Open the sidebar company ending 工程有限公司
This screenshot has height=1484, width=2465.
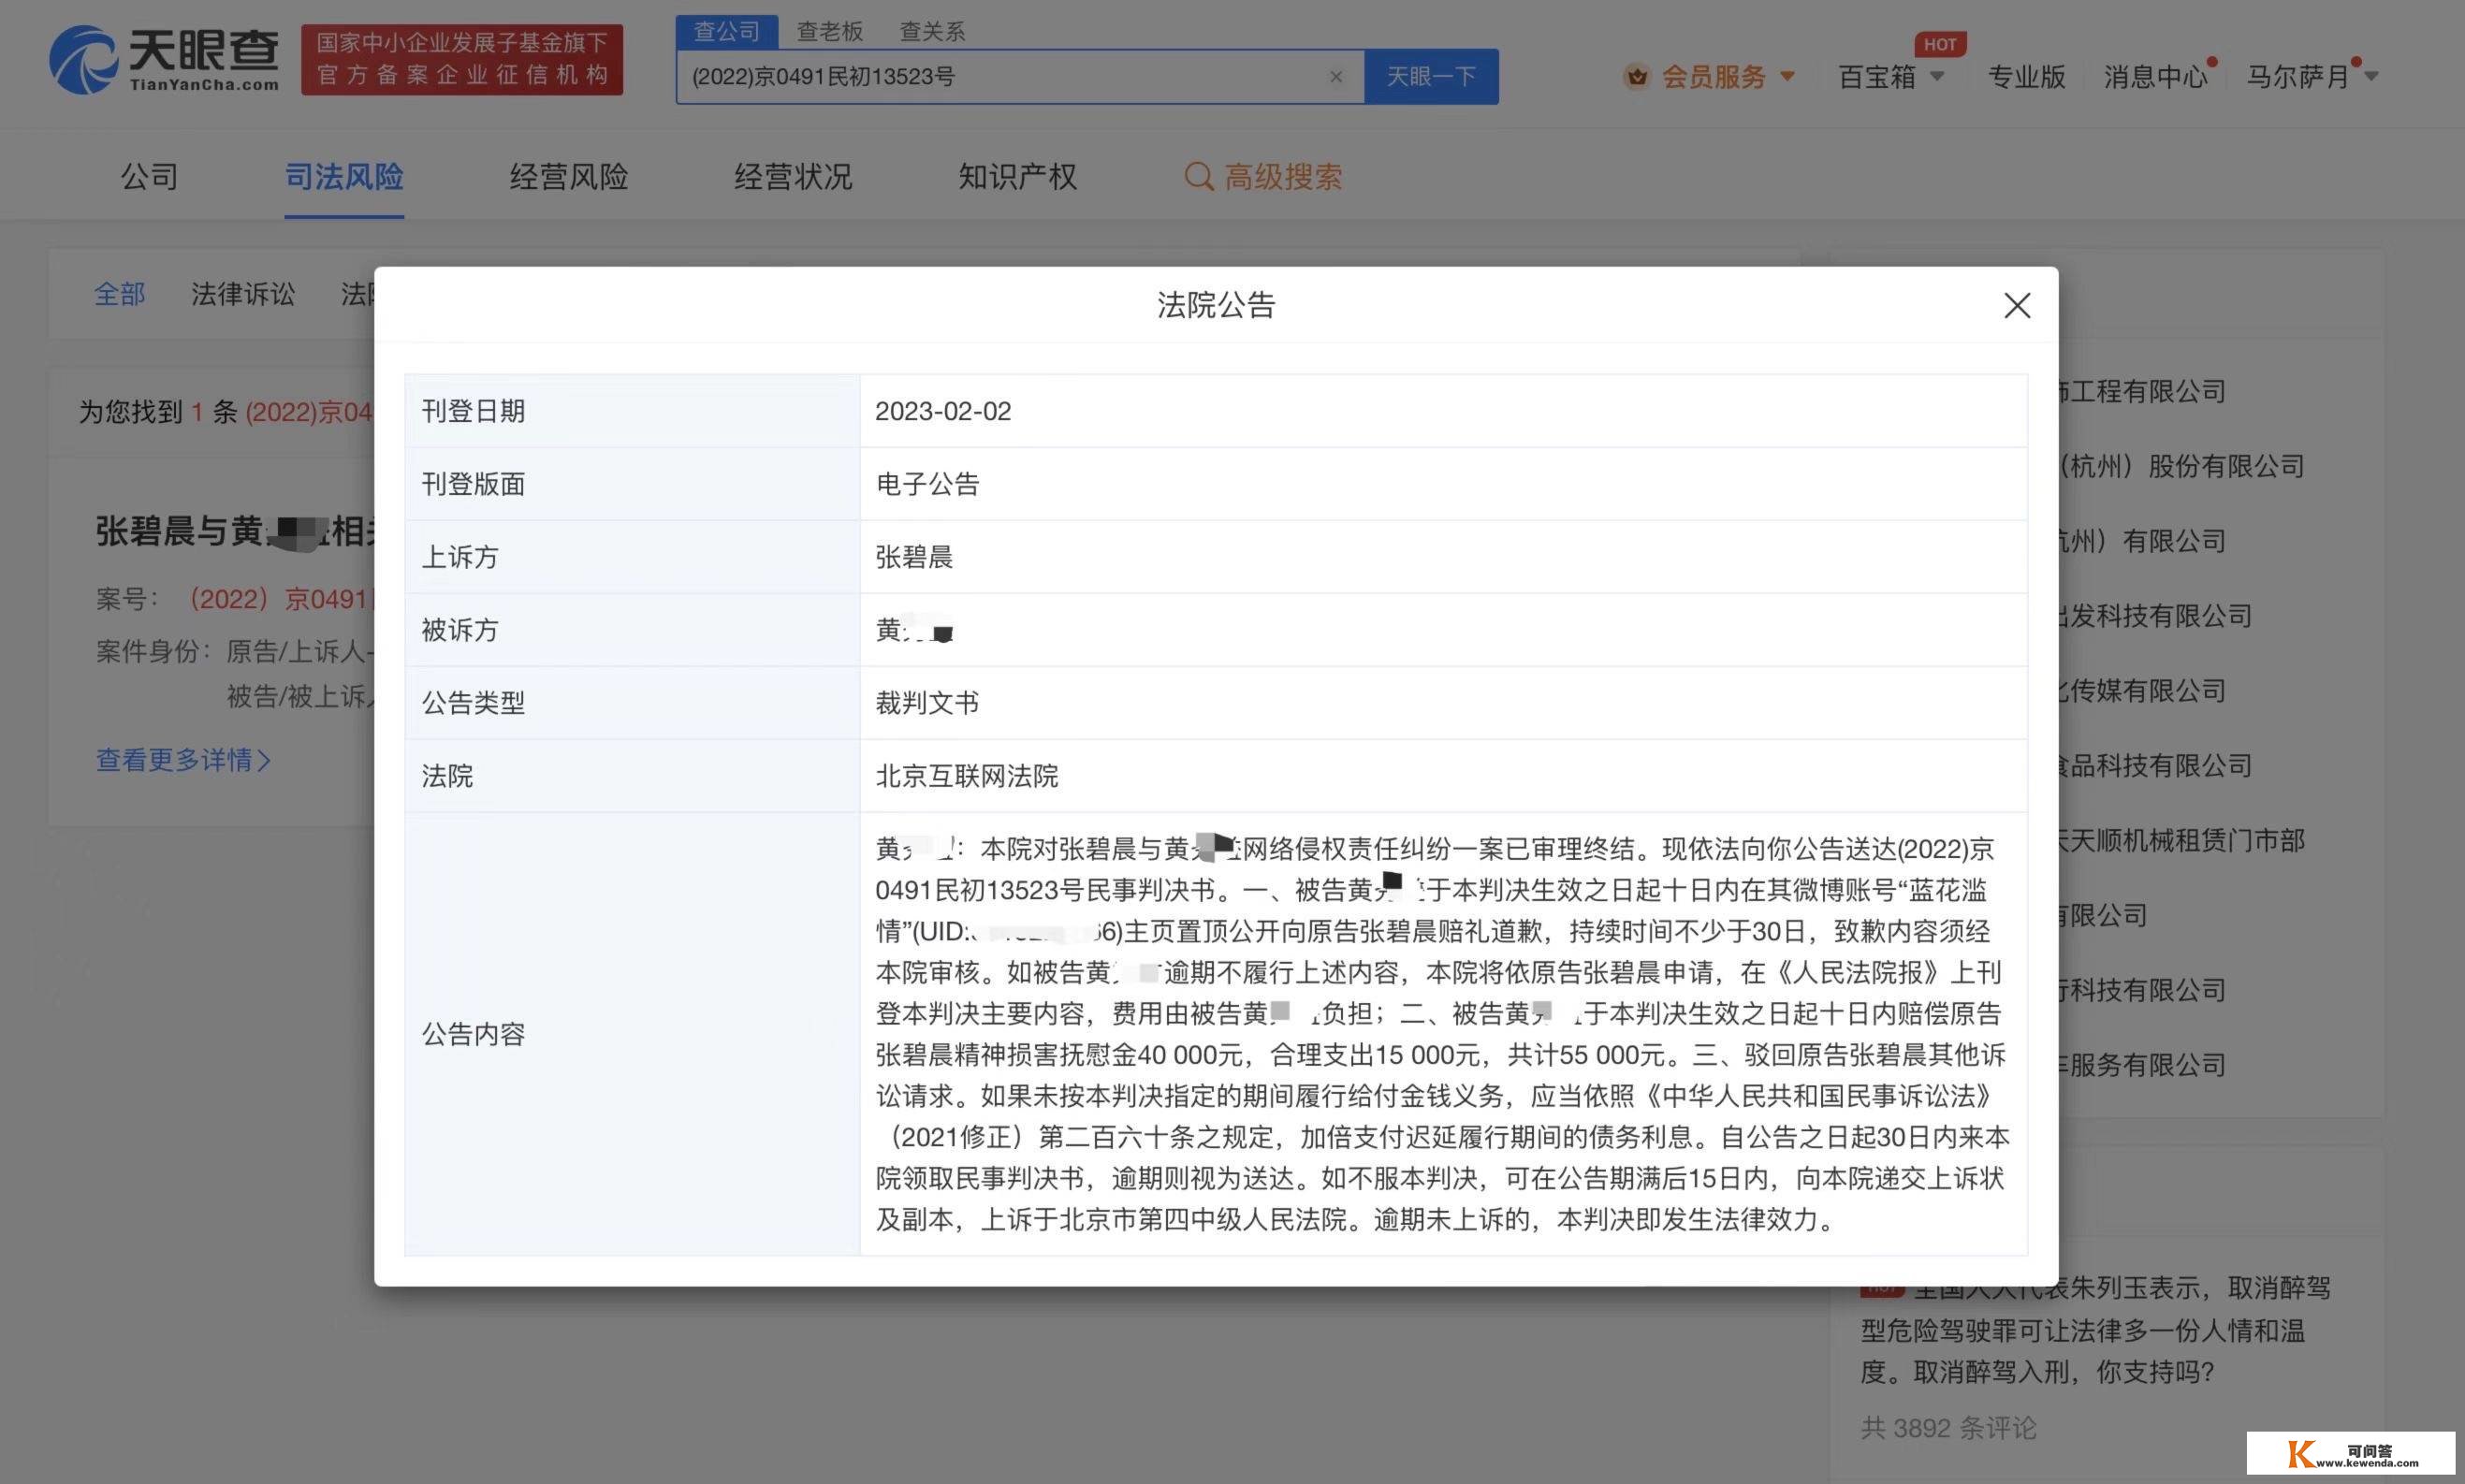(2141, 391)
